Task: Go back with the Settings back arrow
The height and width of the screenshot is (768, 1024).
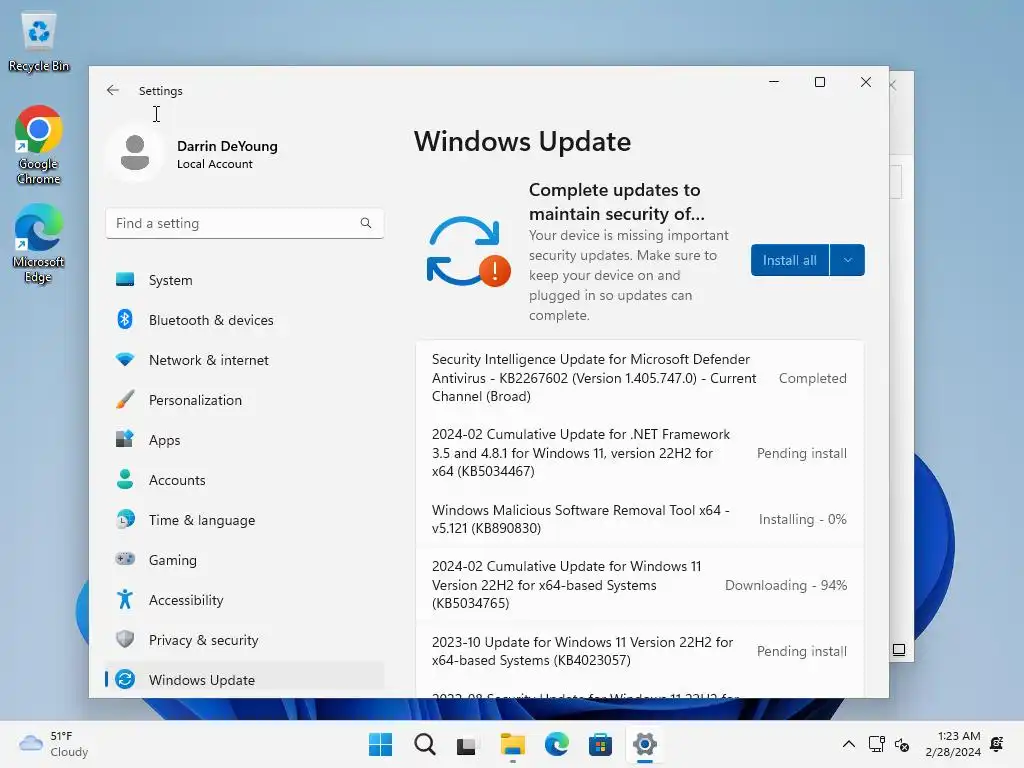Action: 113,90
